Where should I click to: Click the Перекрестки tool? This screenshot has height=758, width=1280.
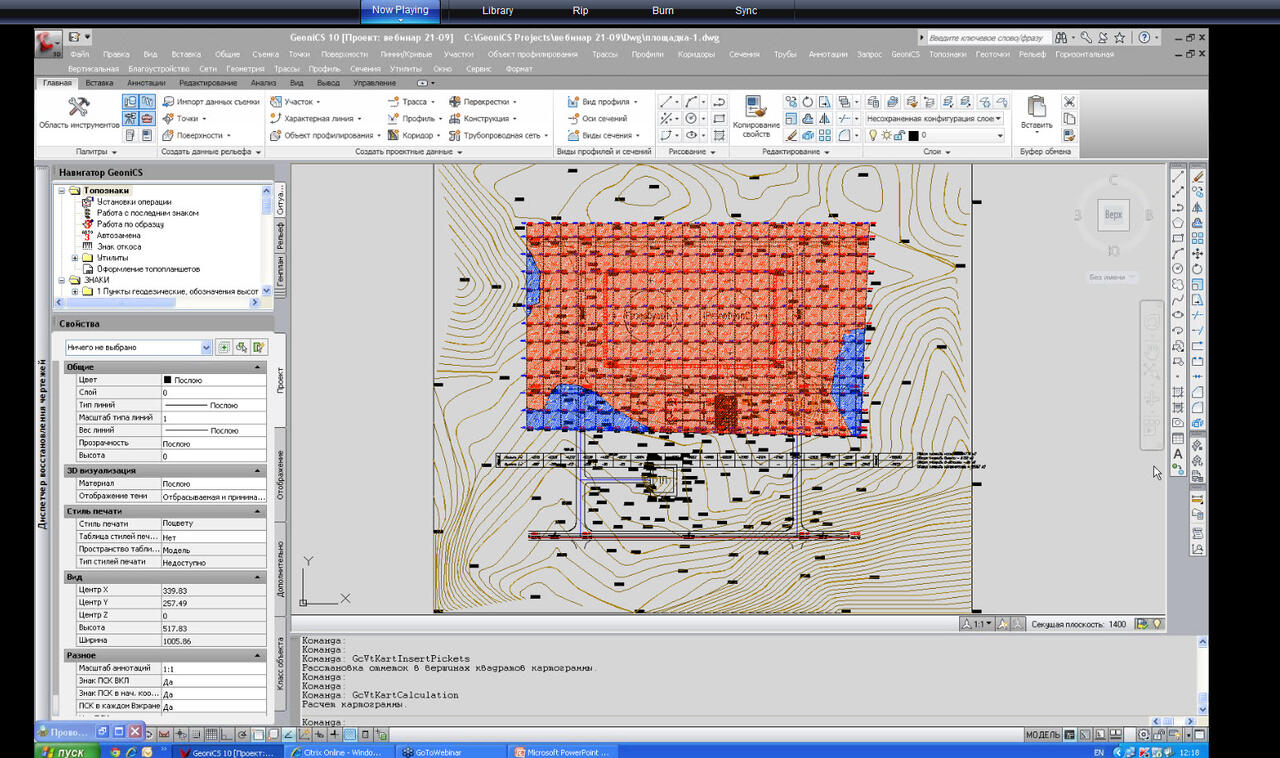pos(482,102)
